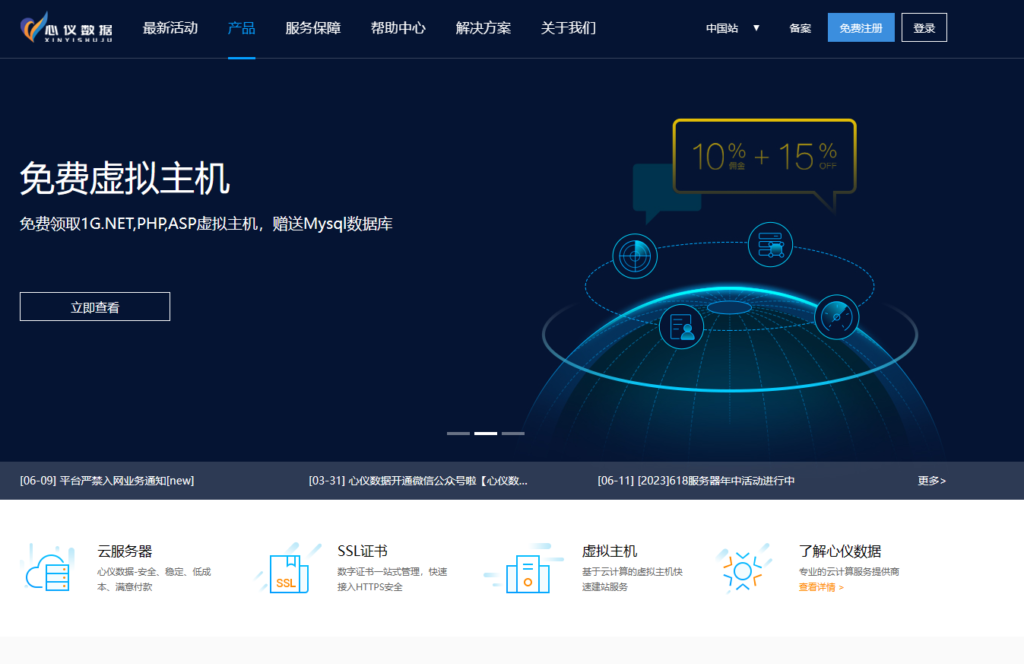Viewport: 1024px width, 664px height.
Task: Click the dropdown arrow beside 中国站
Action: (756, 28)
